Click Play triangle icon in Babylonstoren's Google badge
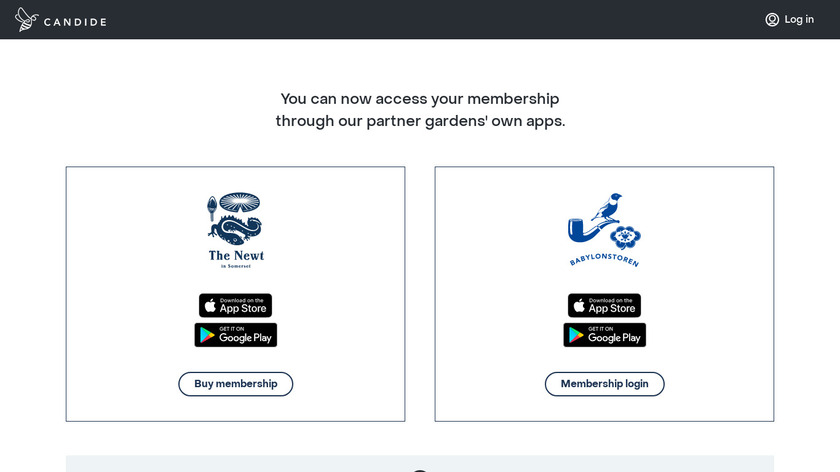This screenshot has height=472, width=840. pyautogui.click(x=575, y=335)
